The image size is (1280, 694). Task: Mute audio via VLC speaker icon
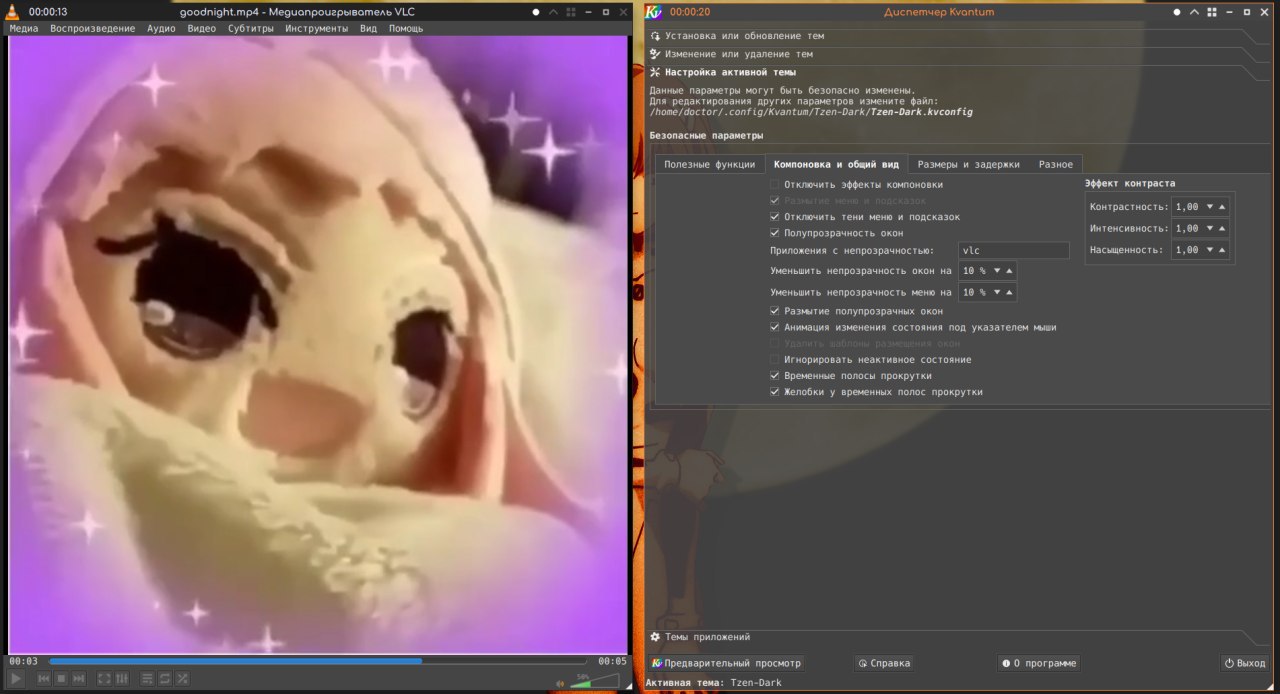coord(560,684)
